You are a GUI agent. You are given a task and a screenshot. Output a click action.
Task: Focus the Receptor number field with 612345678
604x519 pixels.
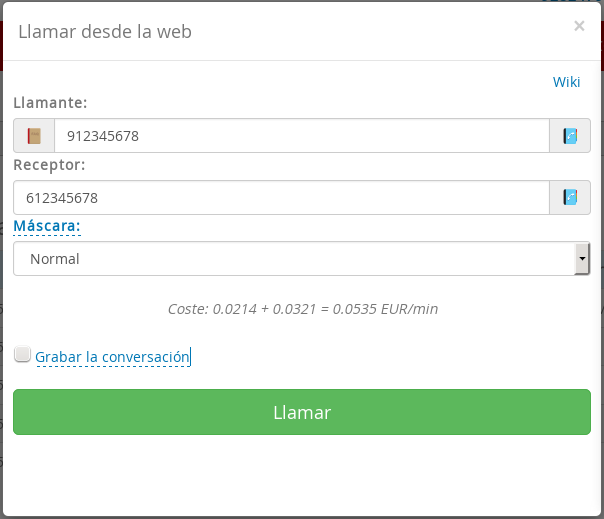pyautogui.click(x=281, y=197)
